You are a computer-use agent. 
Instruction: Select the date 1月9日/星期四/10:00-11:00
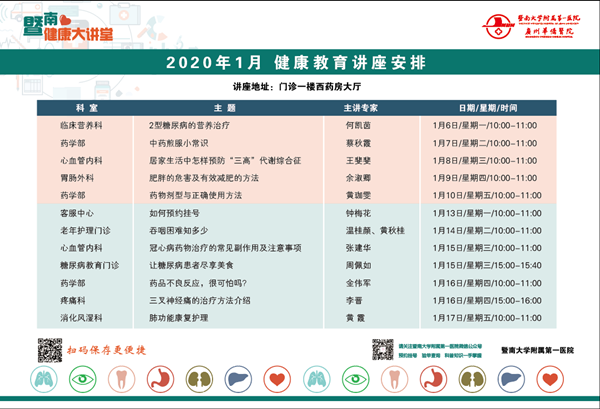[x=485, y=178]
